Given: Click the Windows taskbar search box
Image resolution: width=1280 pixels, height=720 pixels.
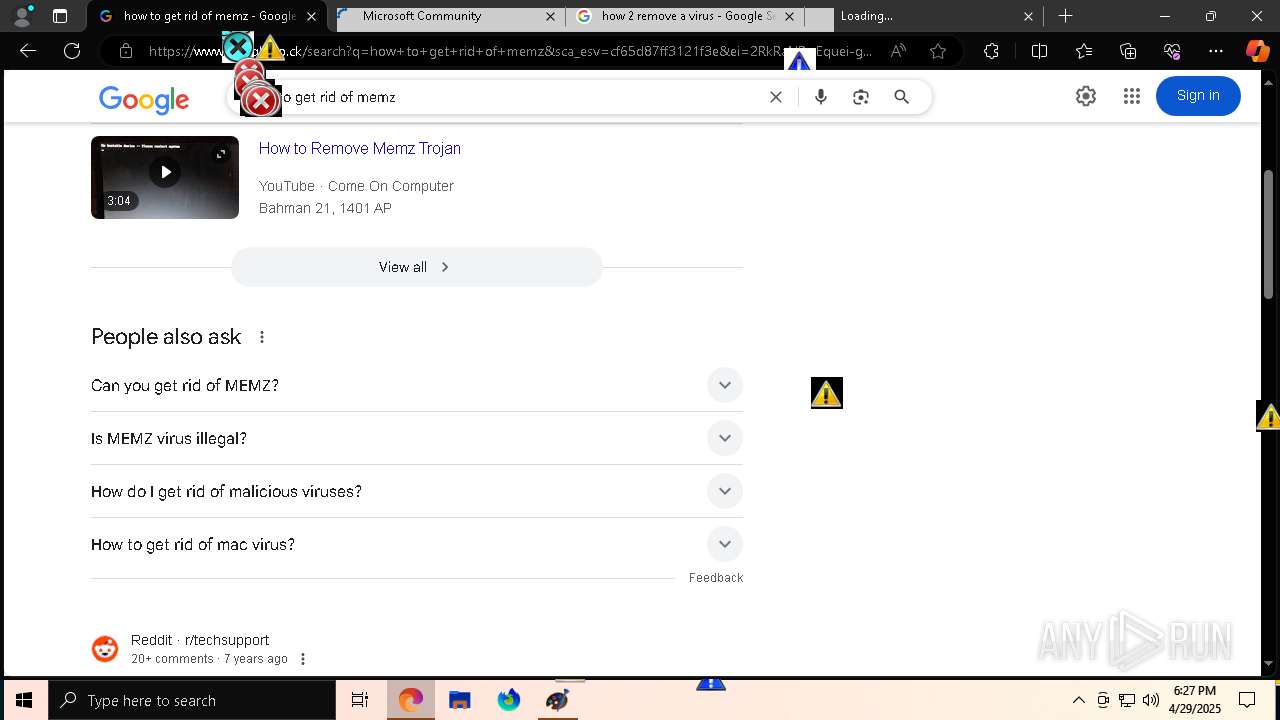Looking at the screenshot, I should (x=192, y=700).
